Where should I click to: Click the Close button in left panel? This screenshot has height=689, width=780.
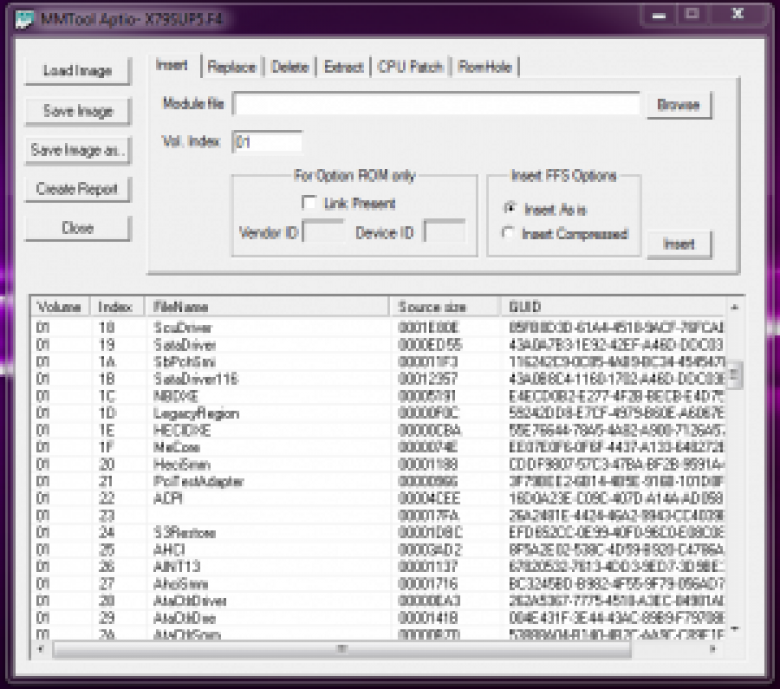click(78, 228)
